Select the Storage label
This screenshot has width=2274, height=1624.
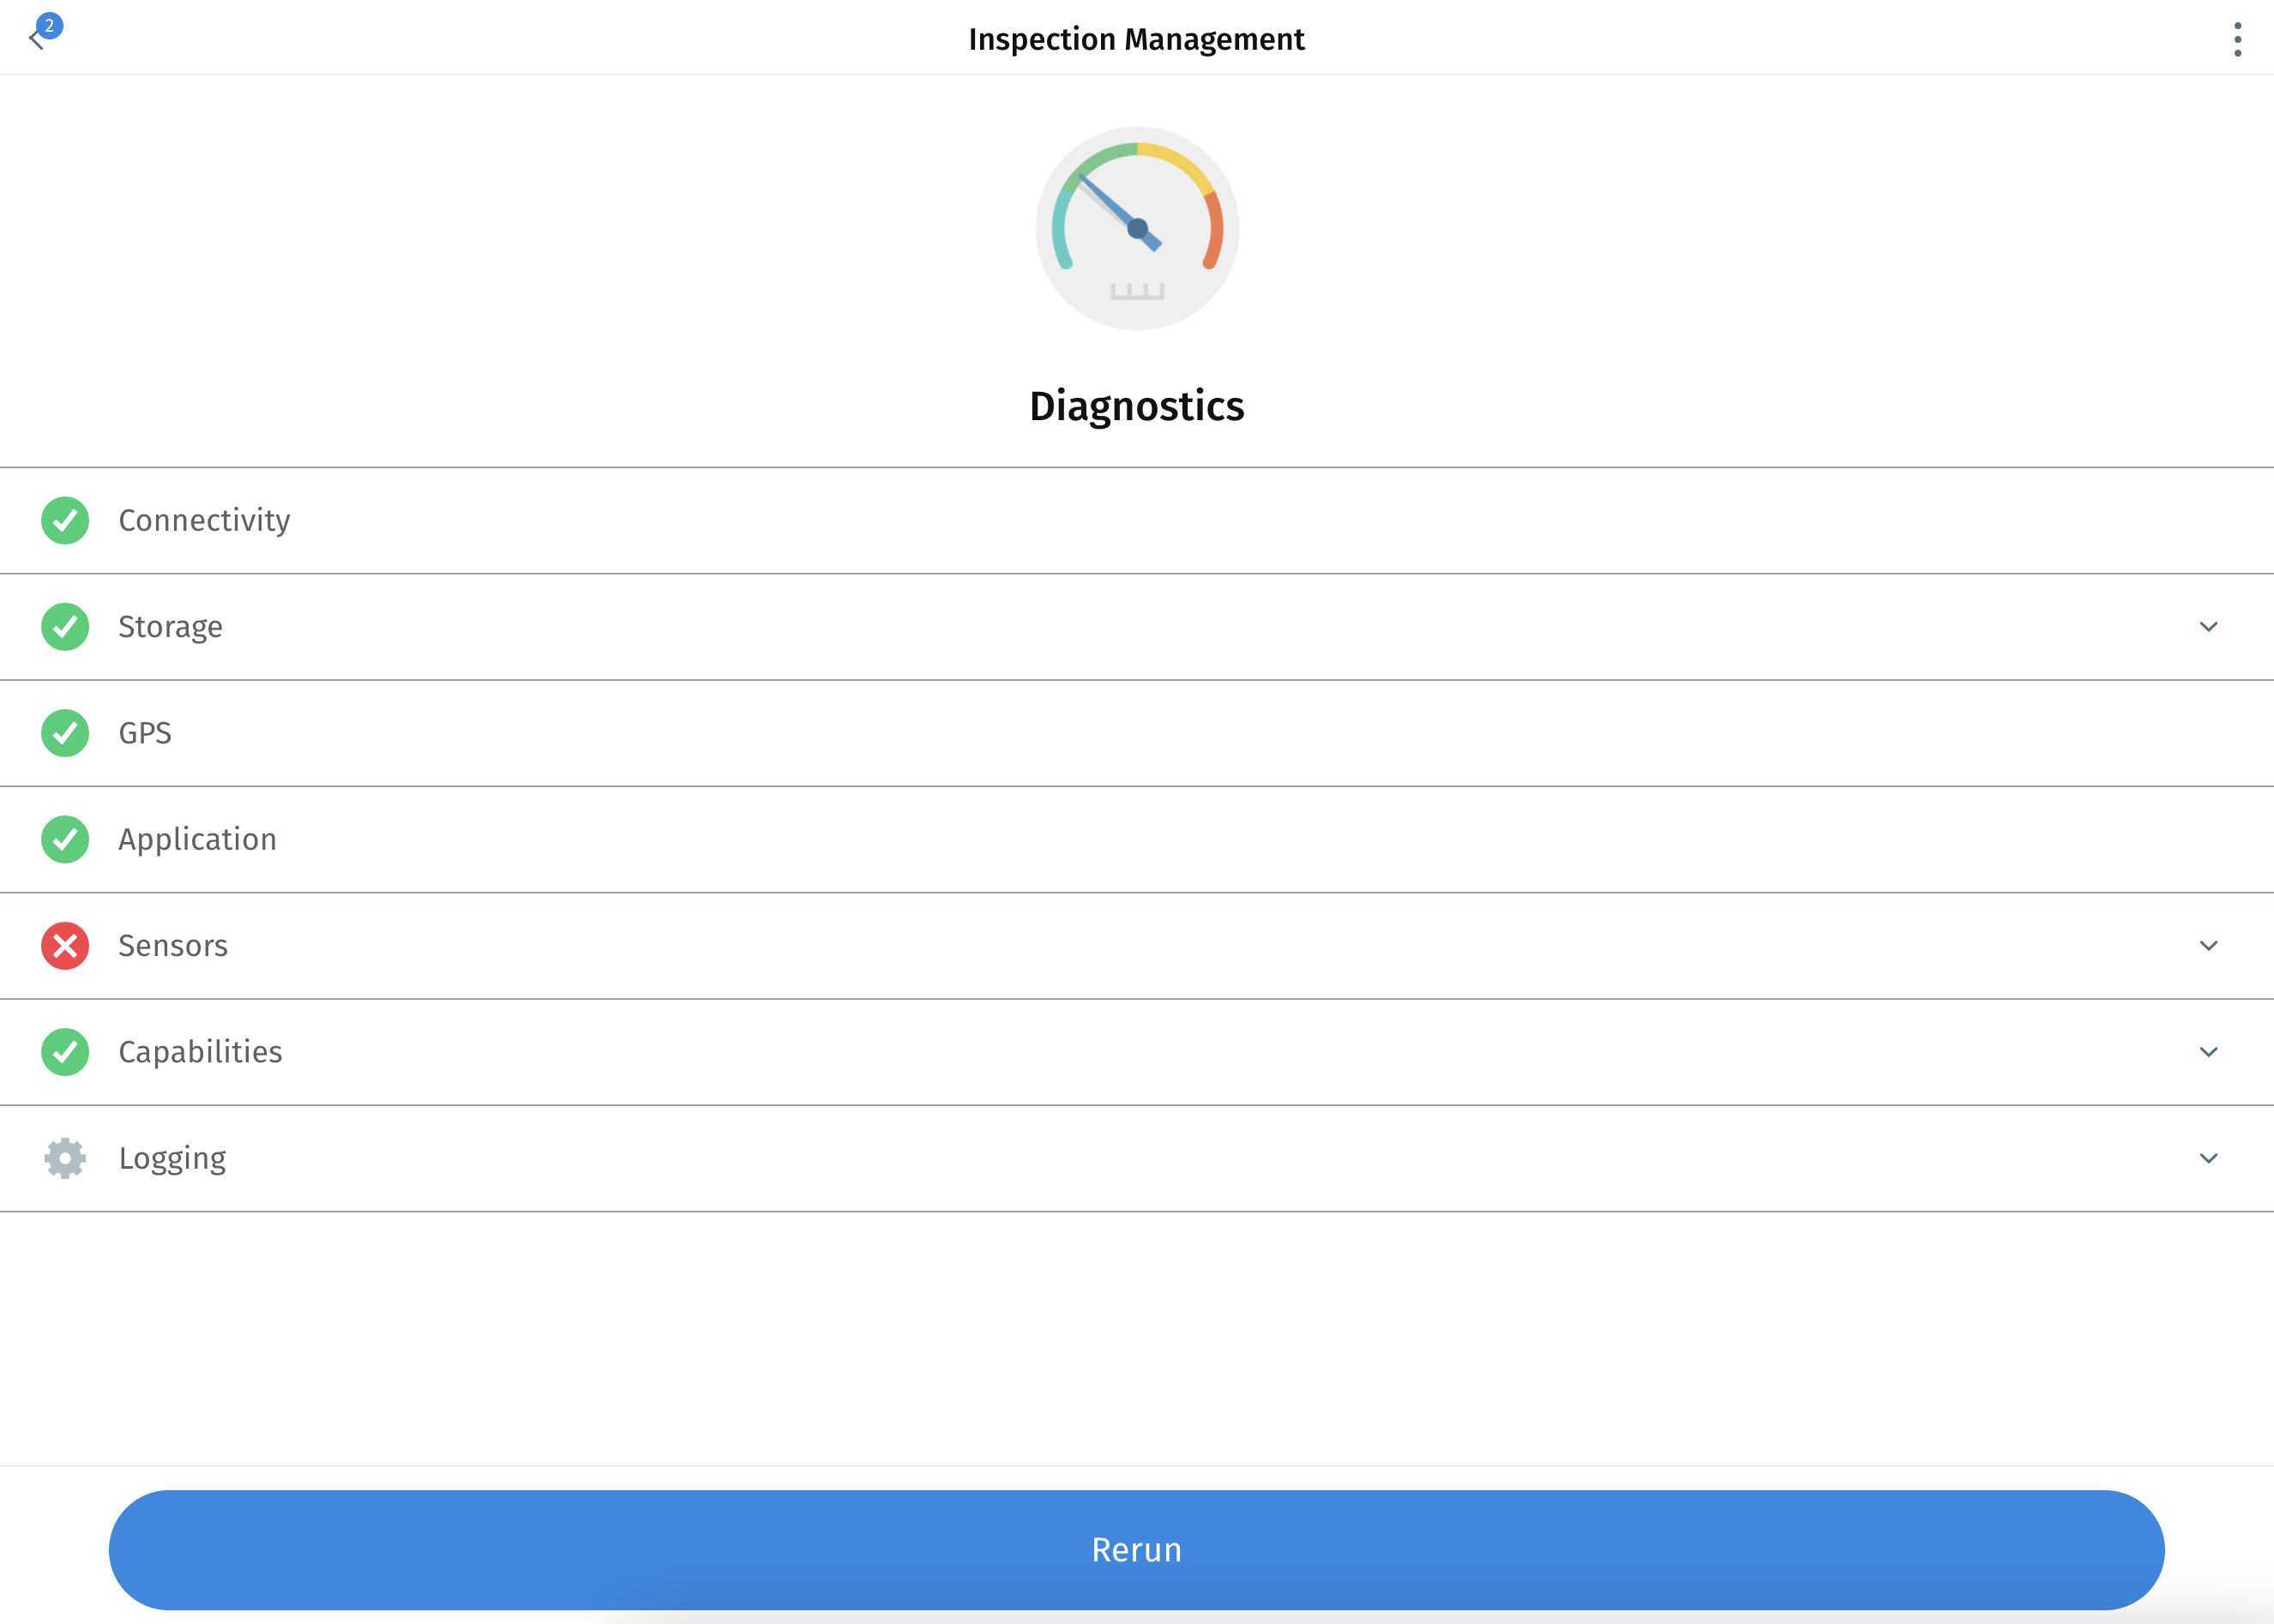click(x=170, y=627)
